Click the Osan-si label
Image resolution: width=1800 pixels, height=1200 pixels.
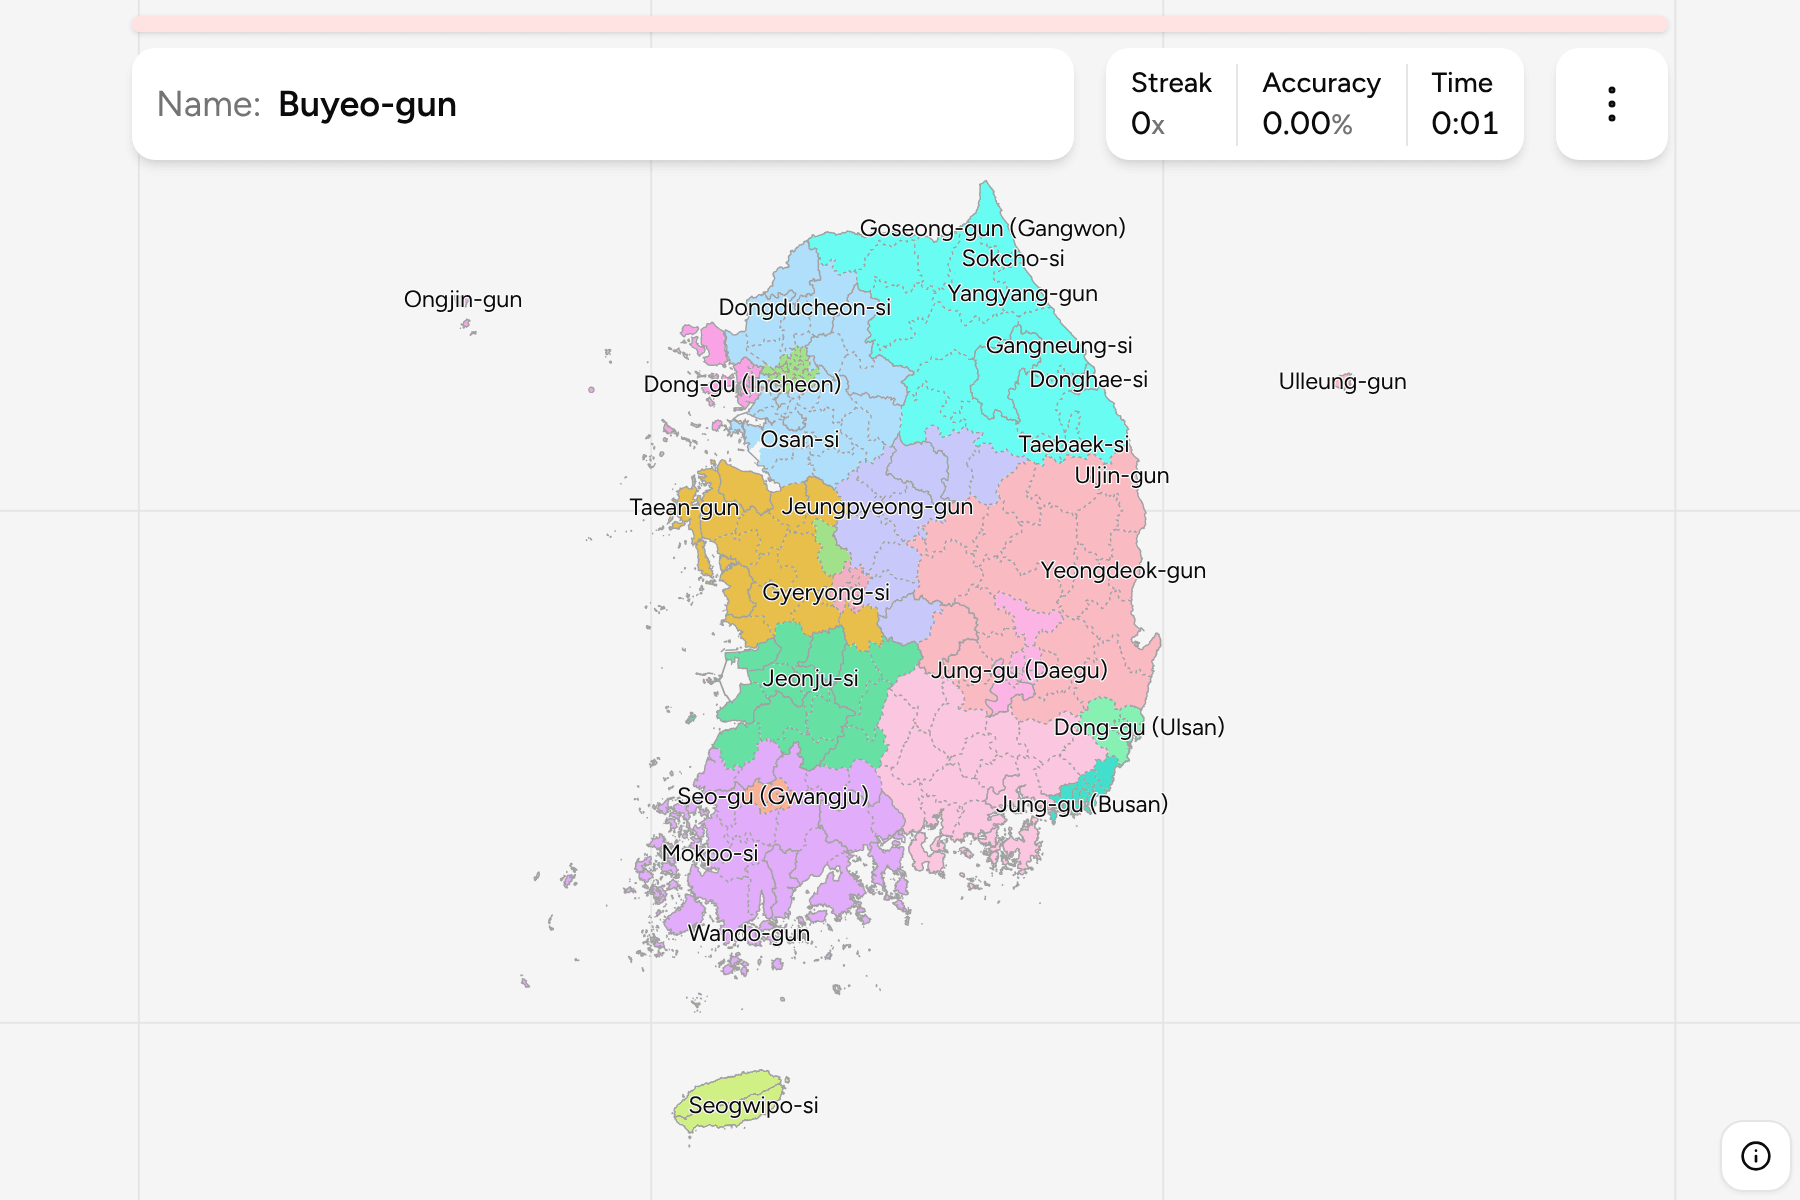pyautogui.click(x=799, y=439)
